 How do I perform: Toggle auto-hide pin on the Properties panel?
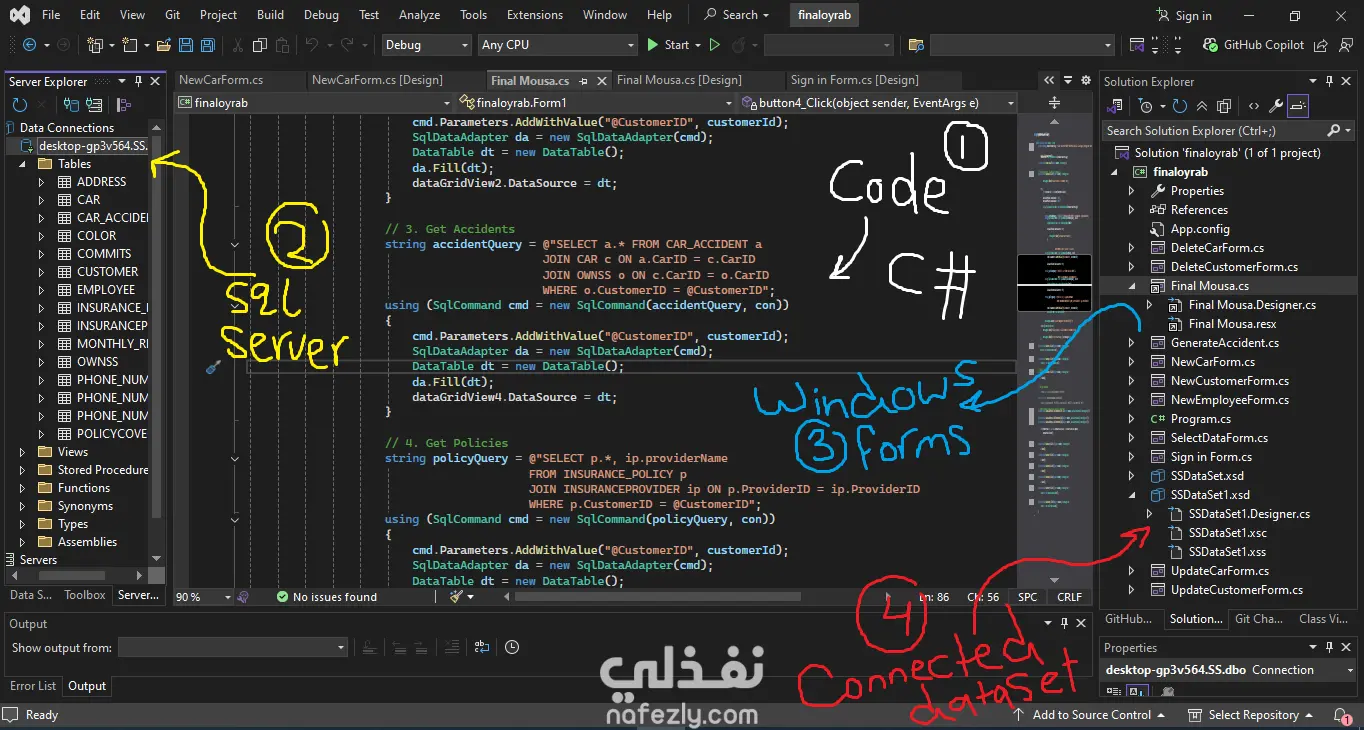tap(1329, 648)
